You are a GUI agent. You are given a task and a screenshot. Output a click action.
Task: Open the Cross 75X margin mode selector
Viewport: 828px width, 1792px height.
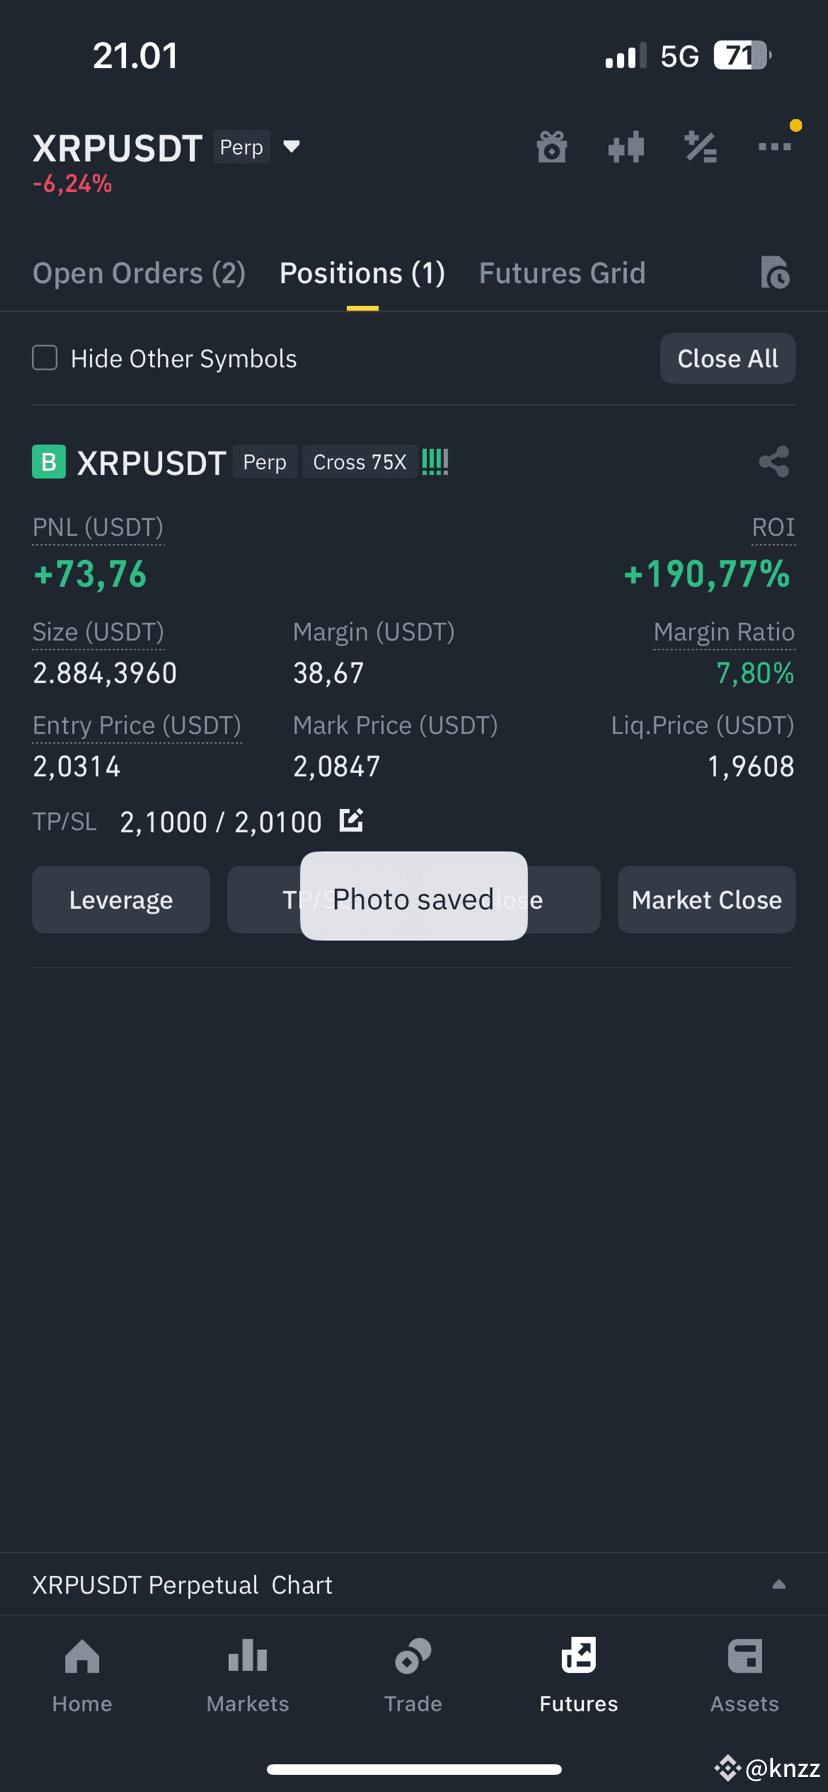click(360, 462)
